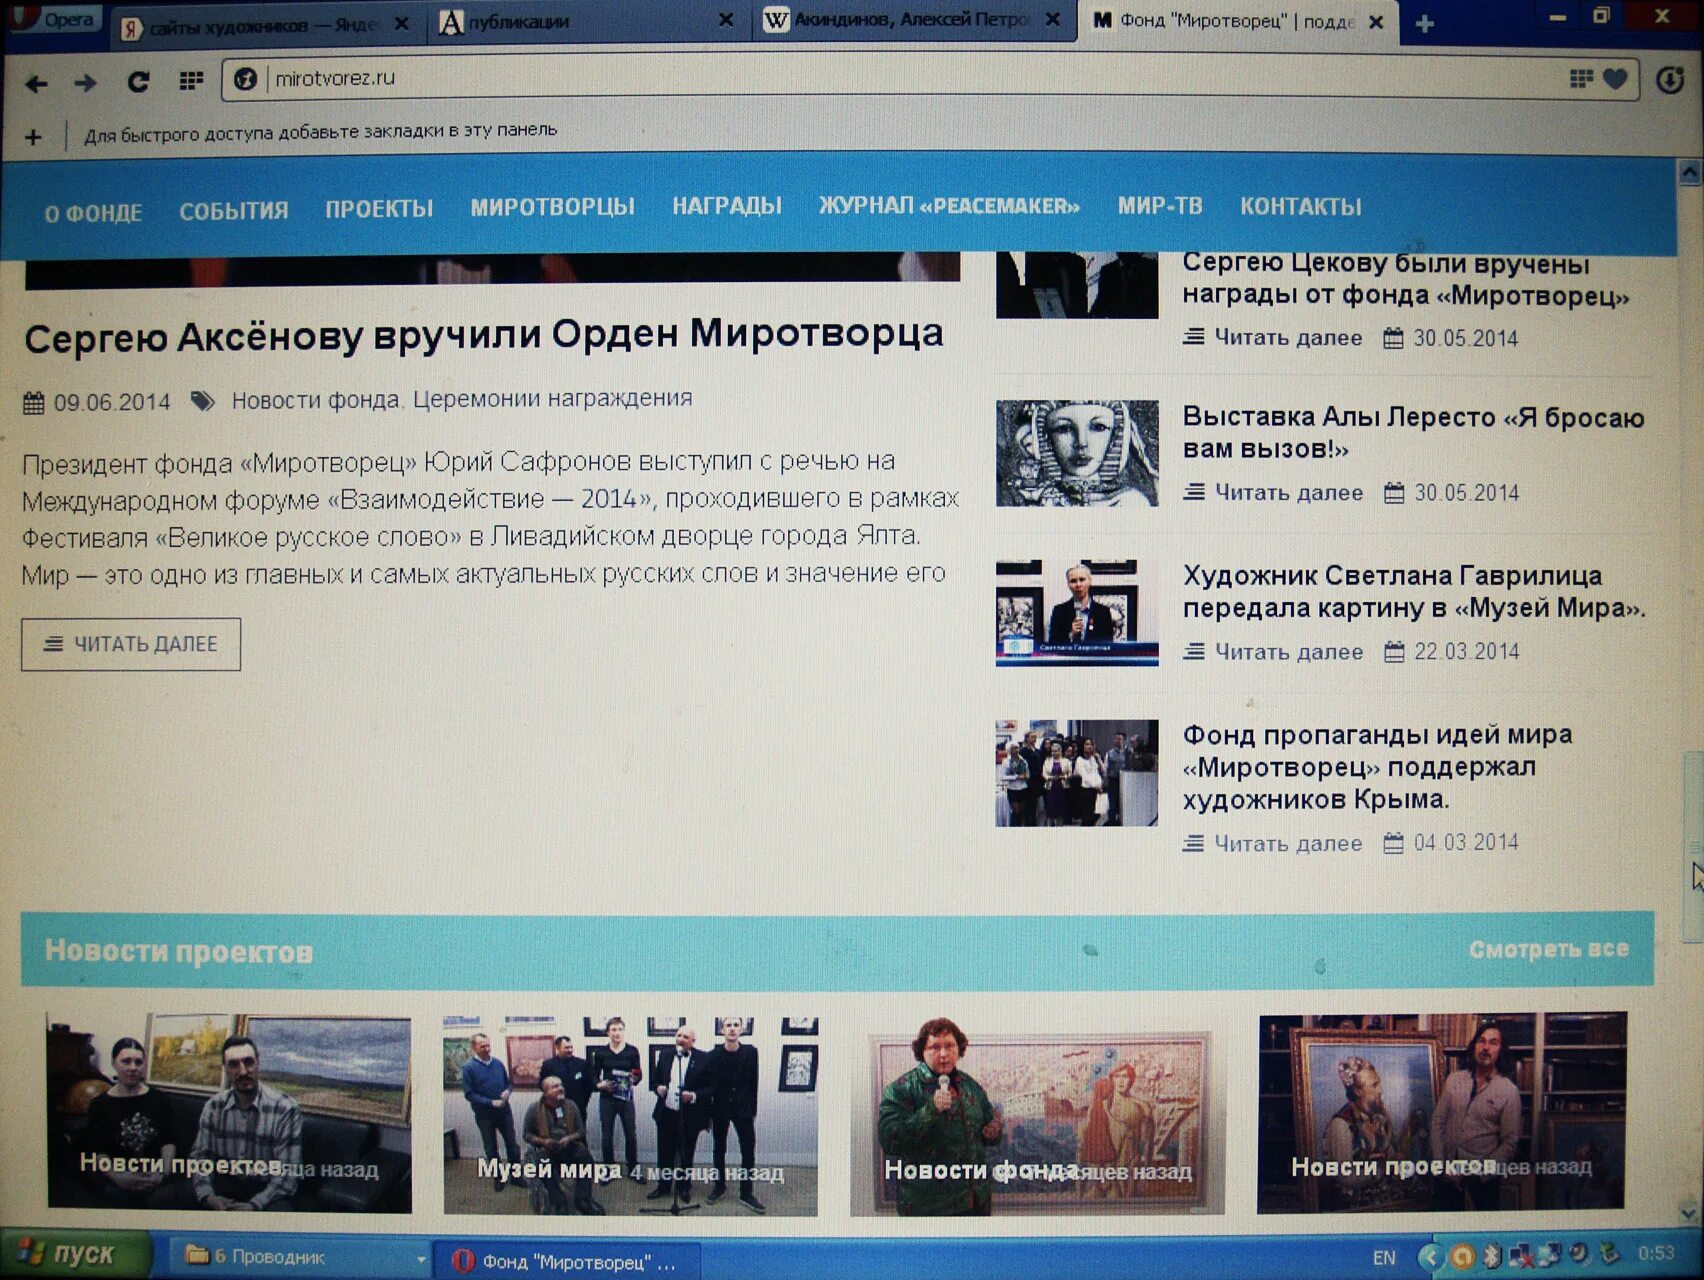Open the 'ЖУРНАЛ «PEACEMAKER»' menu item
Viewport: 1704px width, 1280px height.
949,206
